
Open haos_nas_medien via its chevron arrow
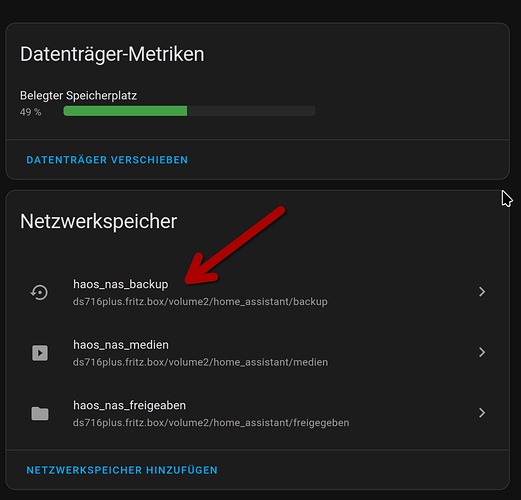pyautogui.click(x=482, y=352)
